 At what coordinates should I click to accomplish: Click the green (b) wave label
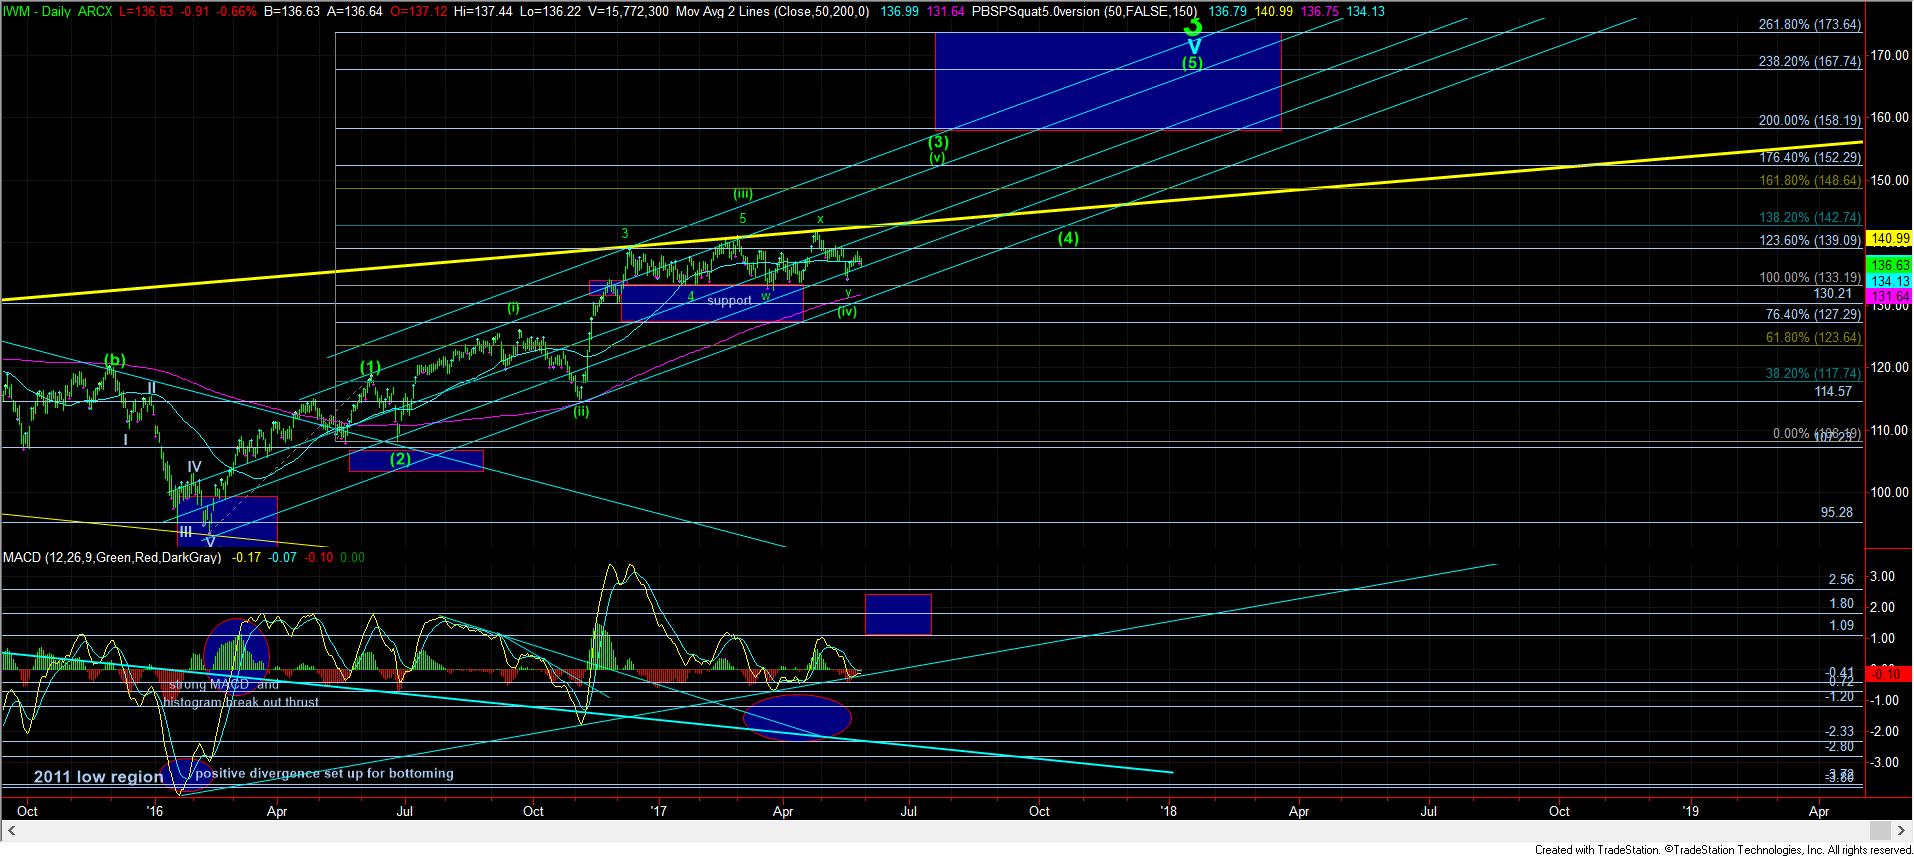click(x=115, y=360)
